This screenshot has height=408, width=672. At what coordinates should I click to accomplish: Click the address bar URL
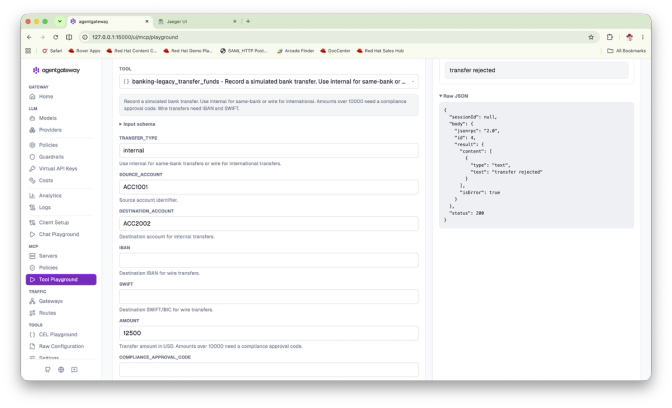(135, 37)
